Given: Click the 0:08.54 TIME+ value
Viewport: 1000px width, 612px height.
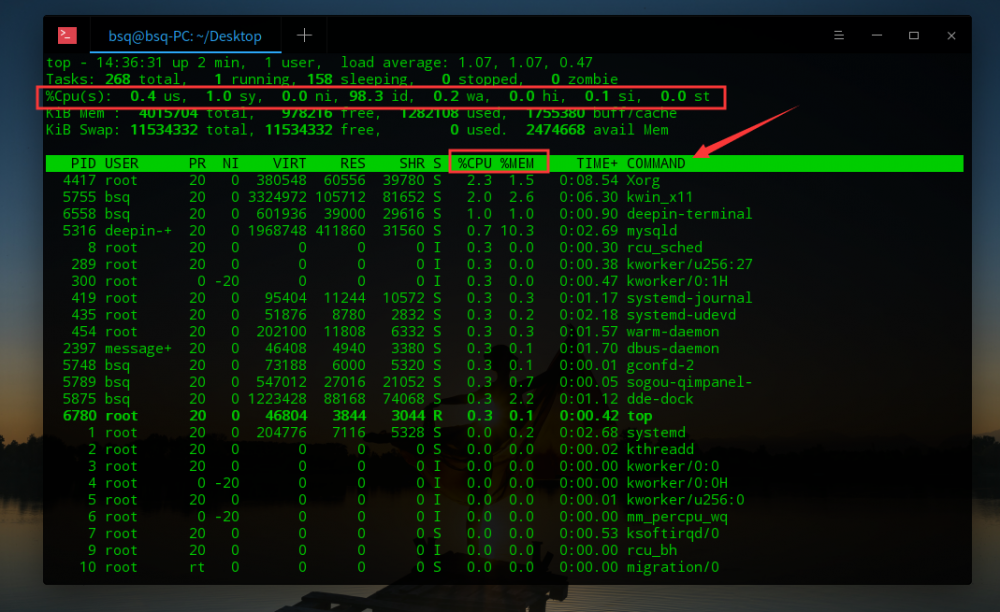Looking at the screenshot, I should pos(589,180).
